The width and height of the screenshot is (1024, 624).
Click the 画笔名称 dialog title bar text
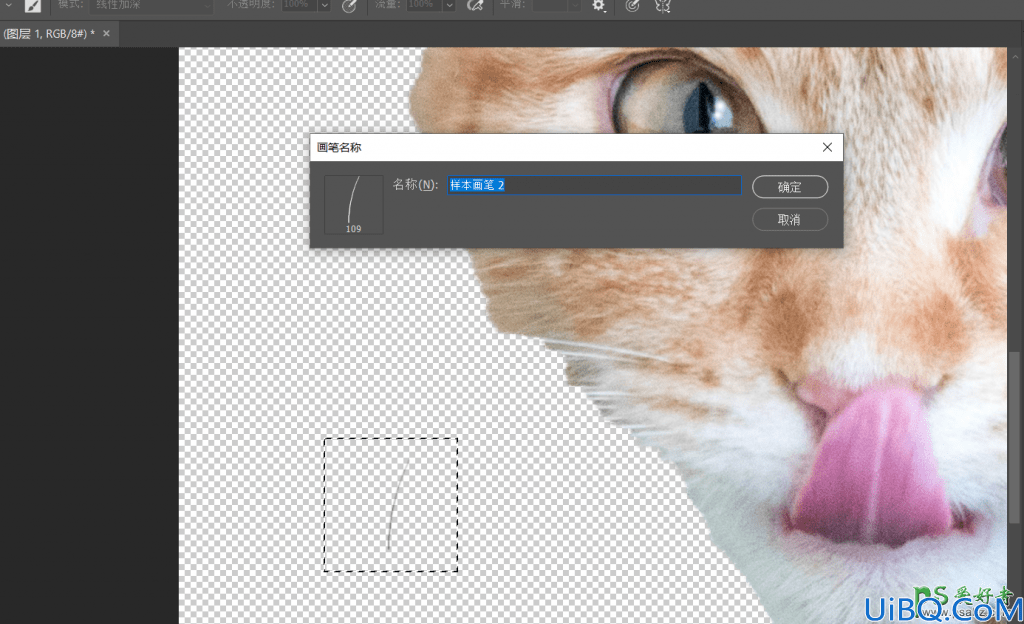pyautogui.click(x=339, y=148)
